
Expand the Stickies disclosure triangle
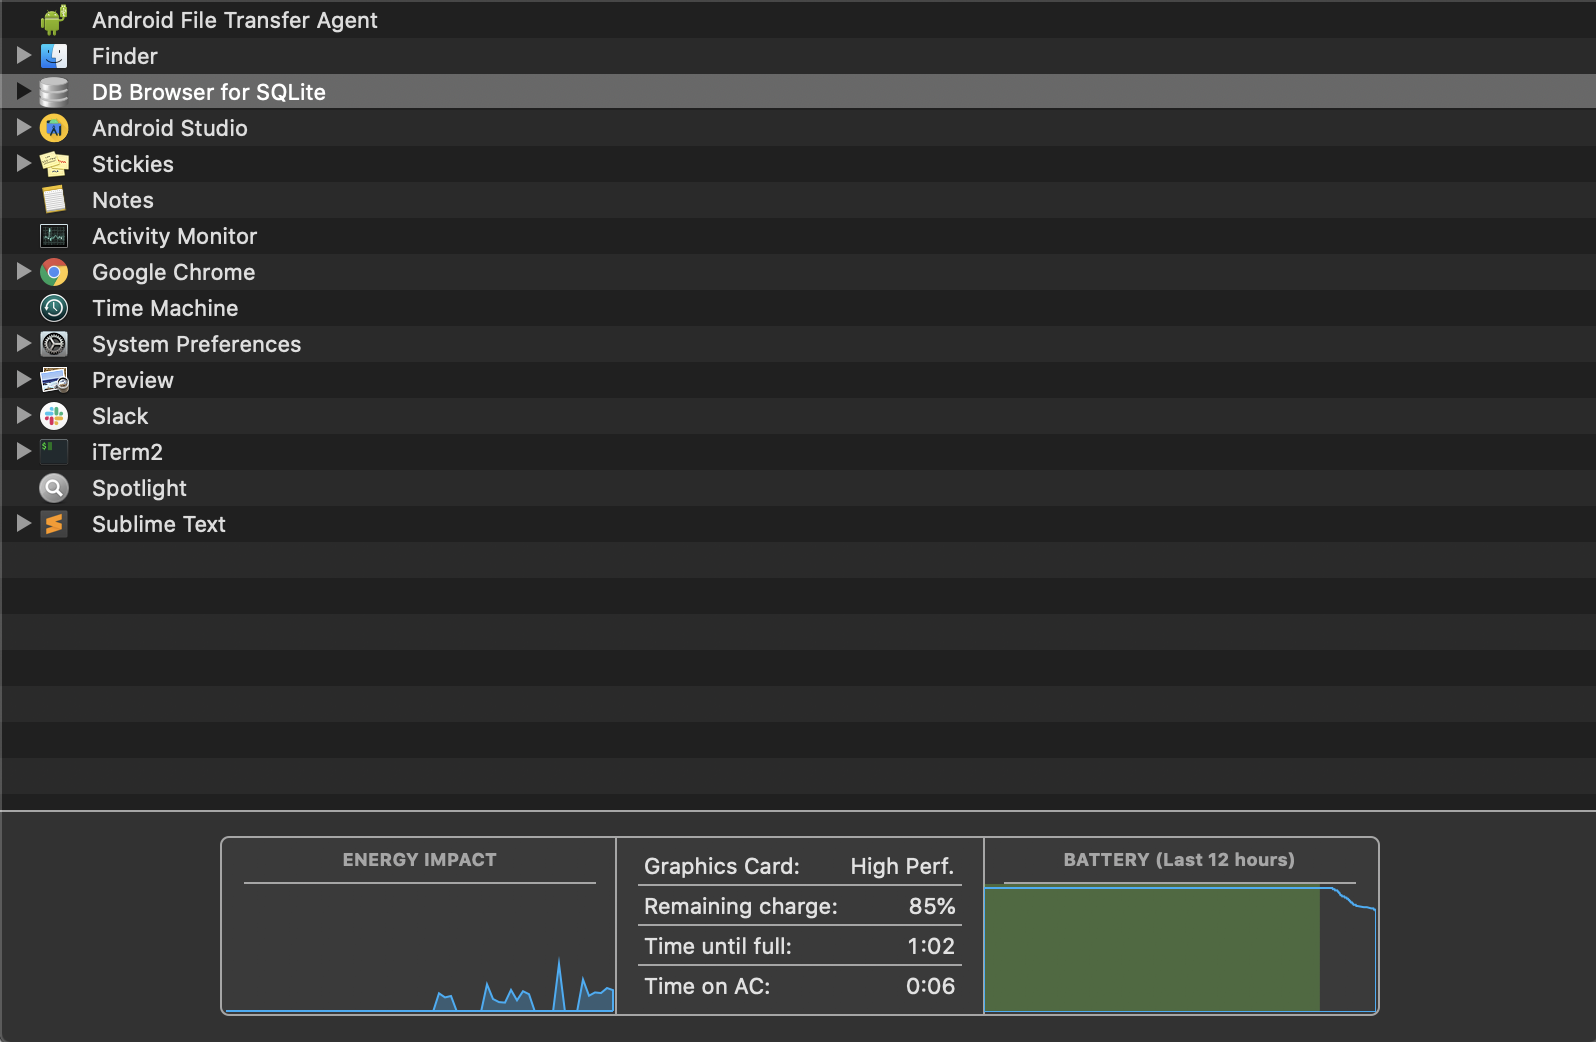tap(24, 164)
